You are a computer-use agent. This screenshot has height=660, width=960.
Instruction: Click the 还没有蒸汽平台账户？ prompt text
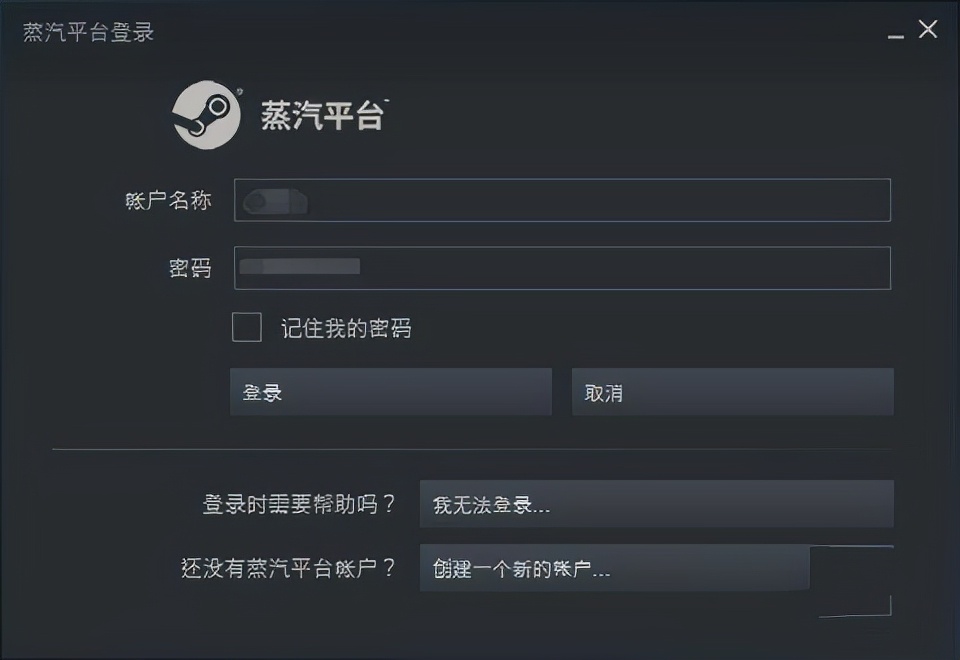(298, 567)
